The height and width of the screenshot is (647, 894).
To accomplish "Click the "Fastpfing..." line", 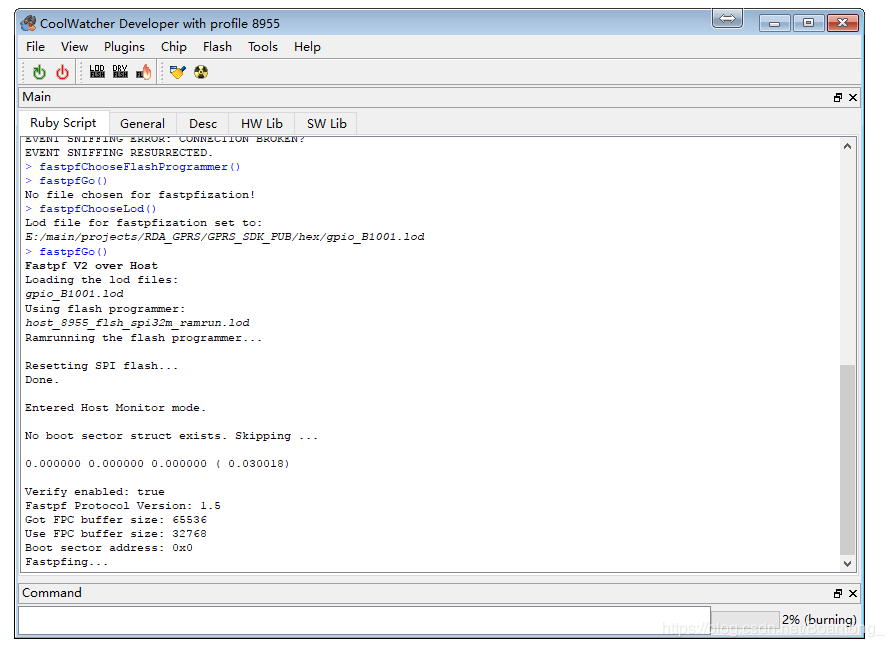I will 67,562.
